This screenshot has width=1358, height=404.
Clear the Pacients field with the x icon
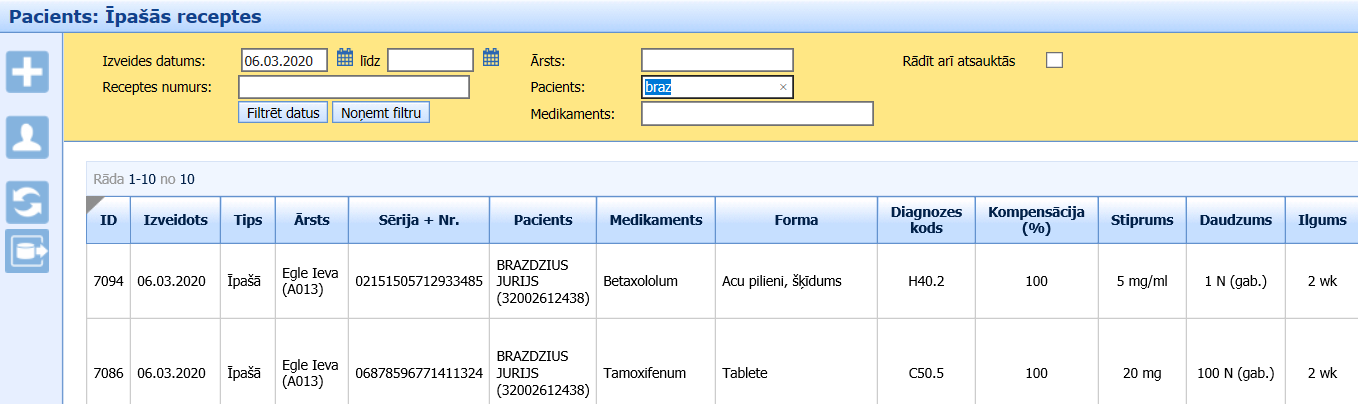[783, 88]
